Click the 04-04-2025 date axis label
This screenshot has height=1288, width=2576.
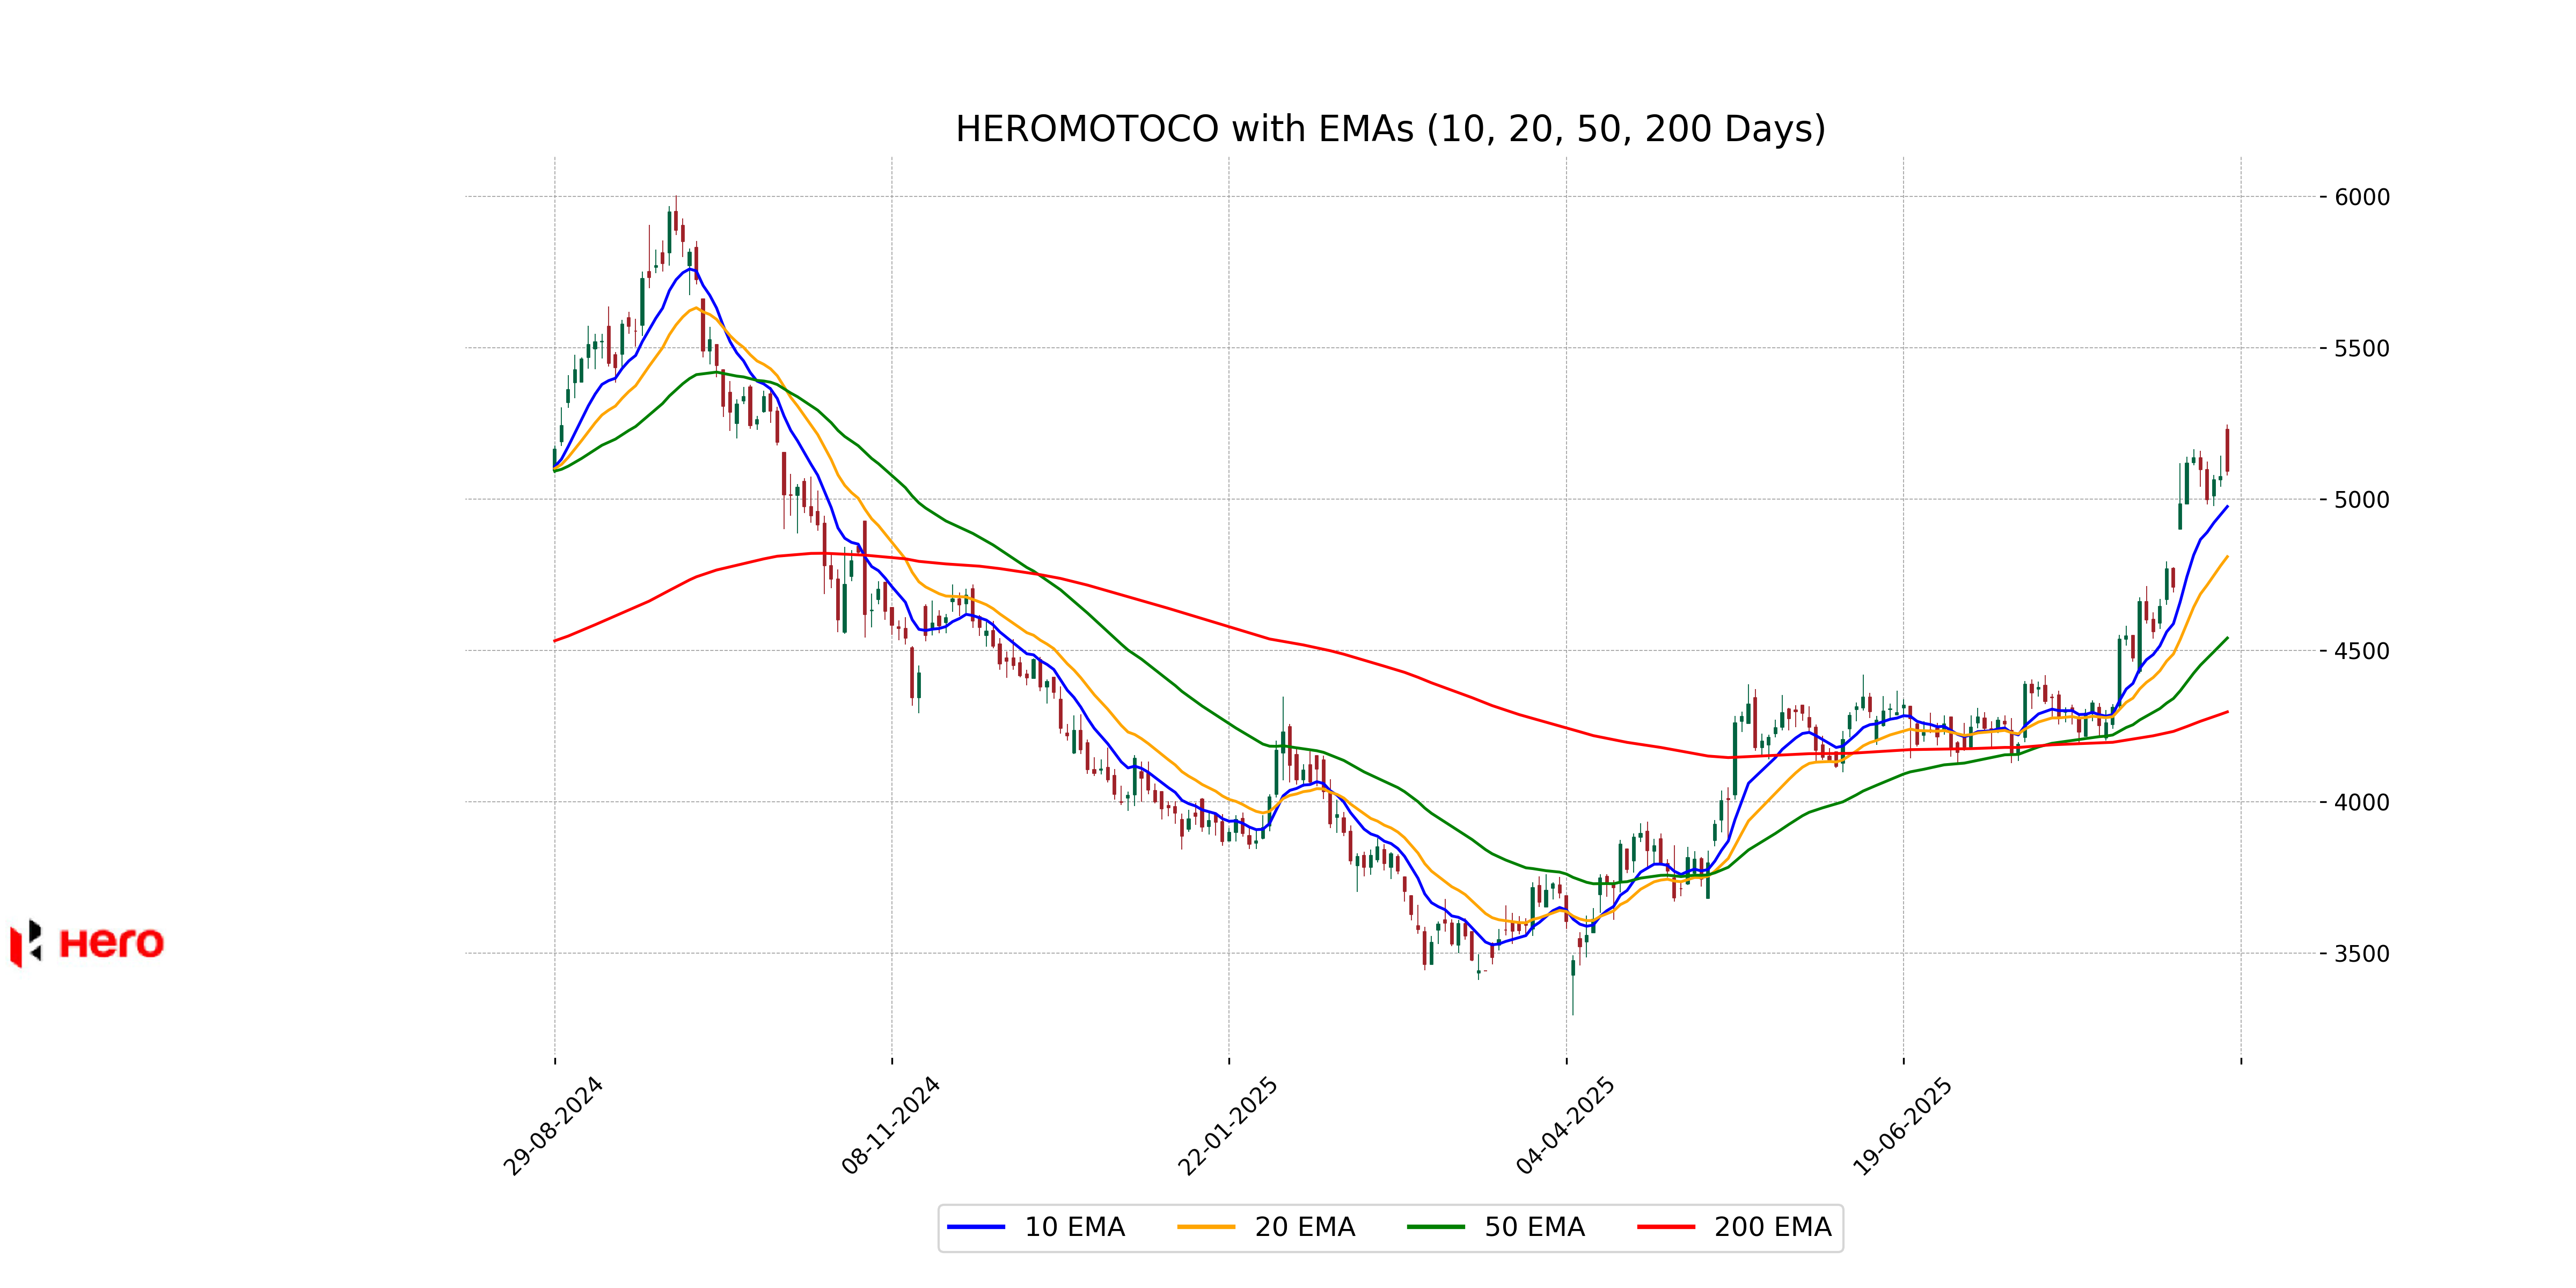pyautogui.click(x=1565, y=1126)
